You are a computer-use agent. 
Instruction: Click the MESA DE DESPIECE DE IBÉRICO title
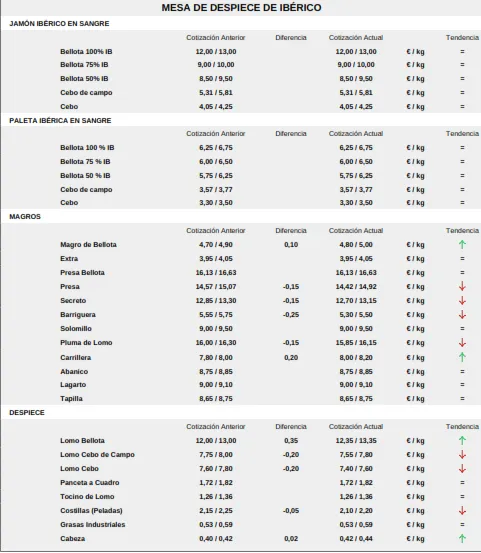pyautogui.click(x=242, y=8)
